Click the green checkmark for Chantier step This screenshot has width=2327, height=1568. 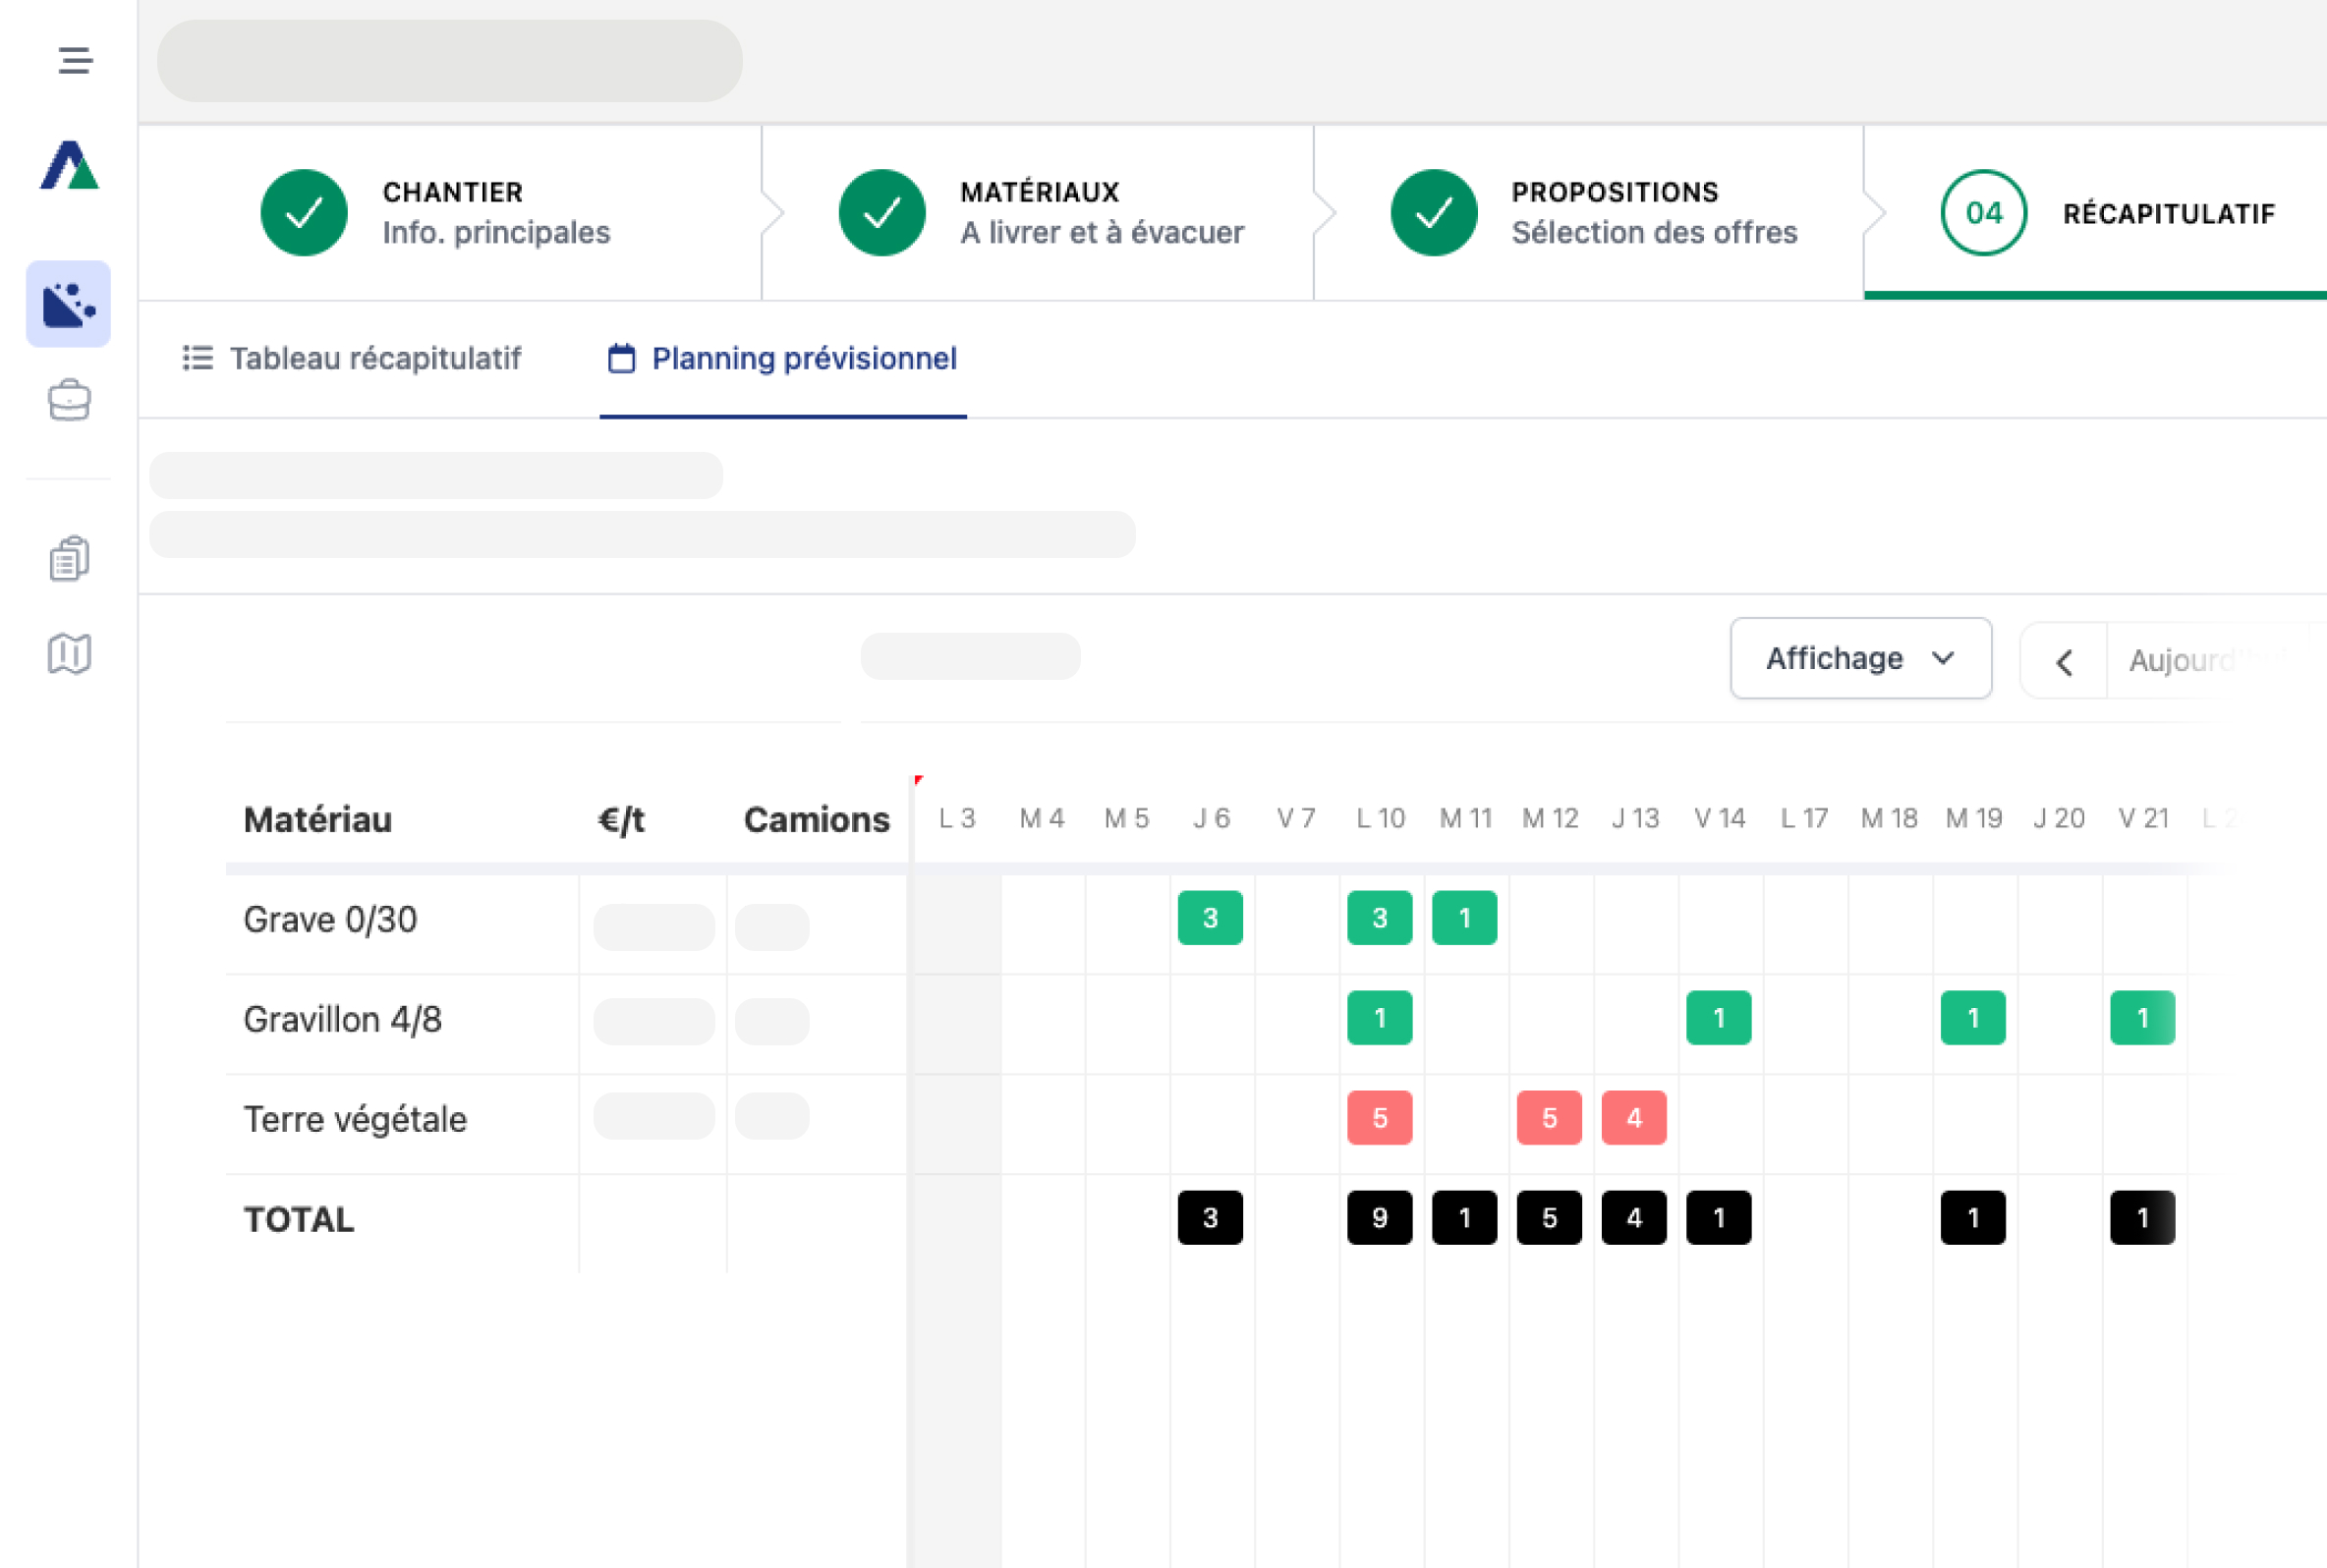[304, 213]
